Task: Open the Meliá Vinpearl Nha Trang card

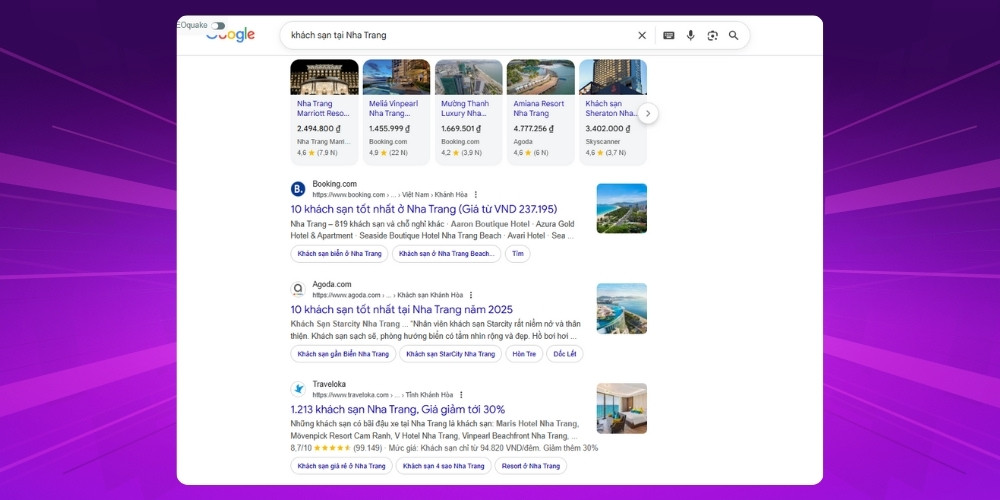Action: (x=396, y=112)
